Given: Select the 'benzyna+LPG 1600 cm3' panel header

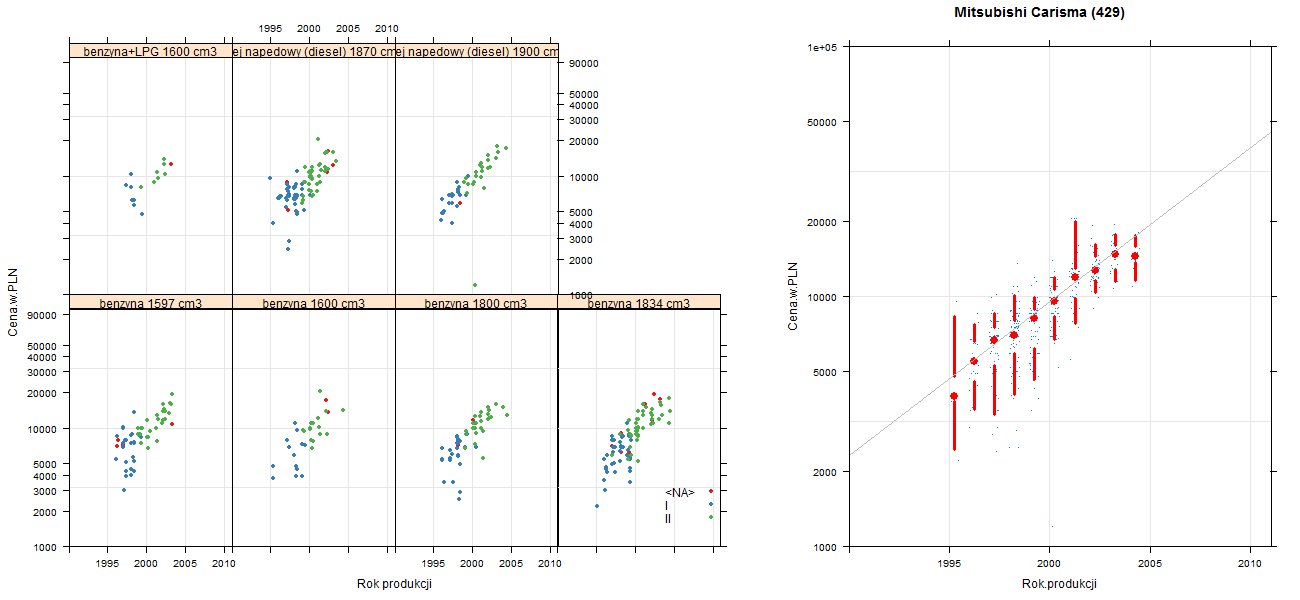Looking at the screenshot, I should (x=150, y=51).
